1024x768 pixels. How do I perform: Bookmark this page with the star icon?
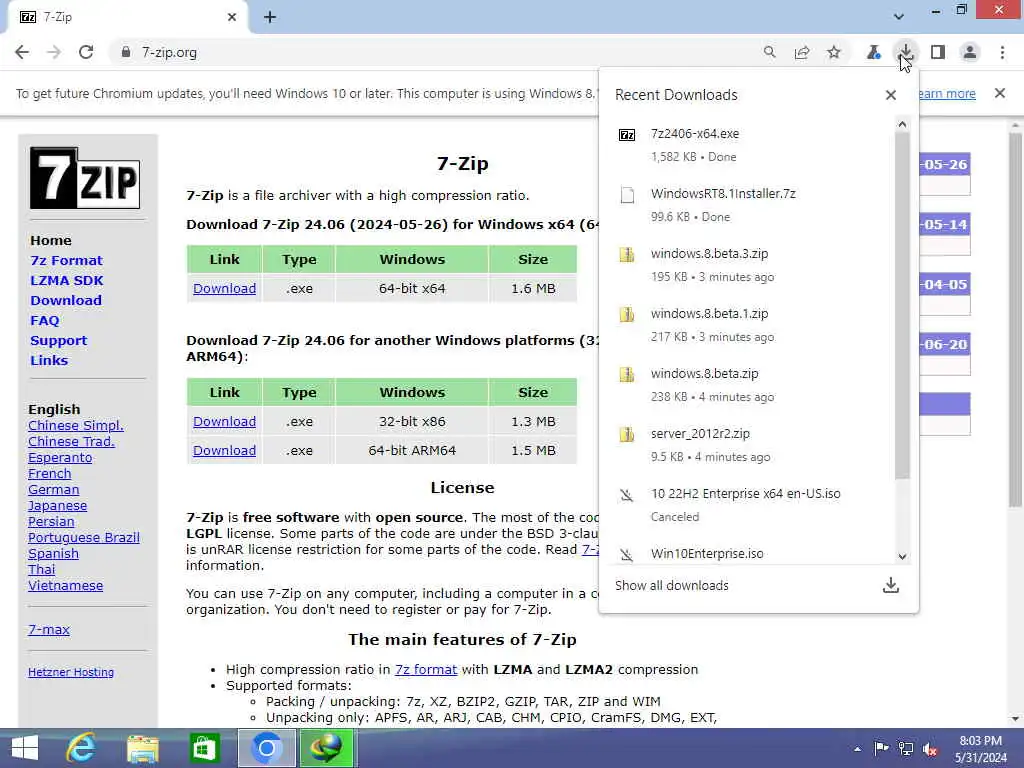click(834, 52)
